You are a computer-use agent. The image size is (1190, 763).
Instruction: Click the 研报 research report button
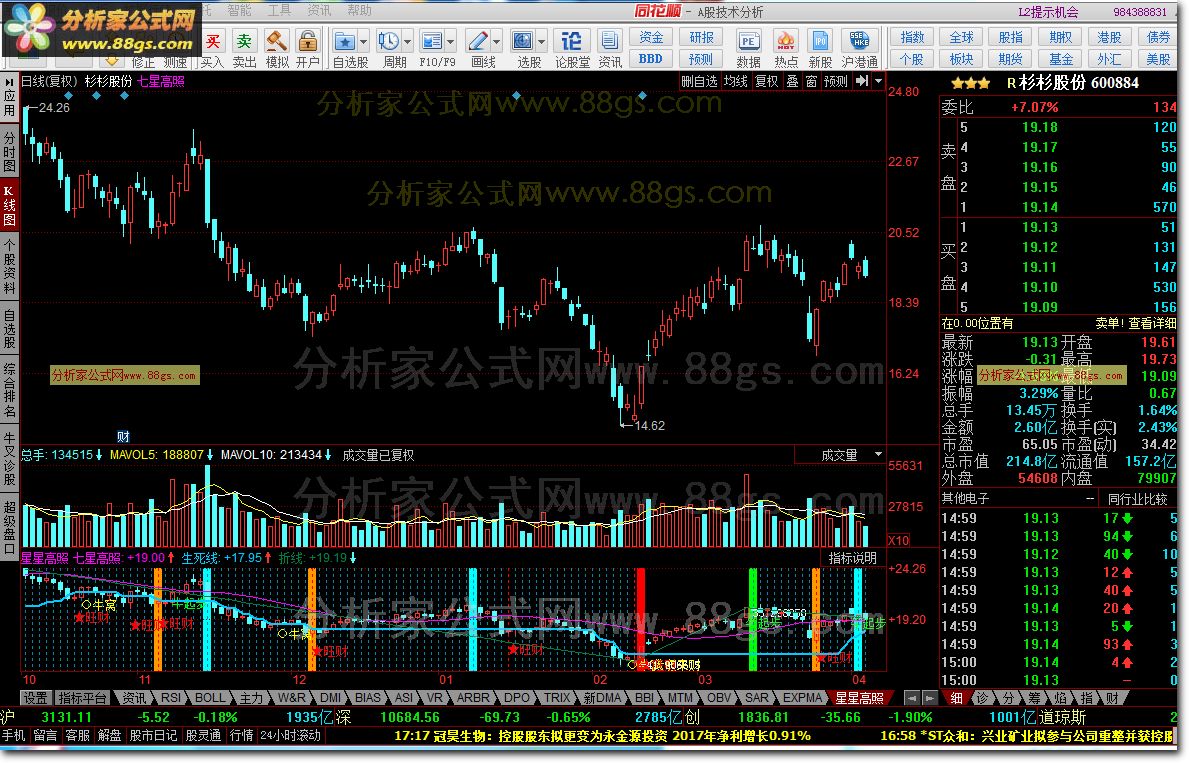(x=701, y=37)
